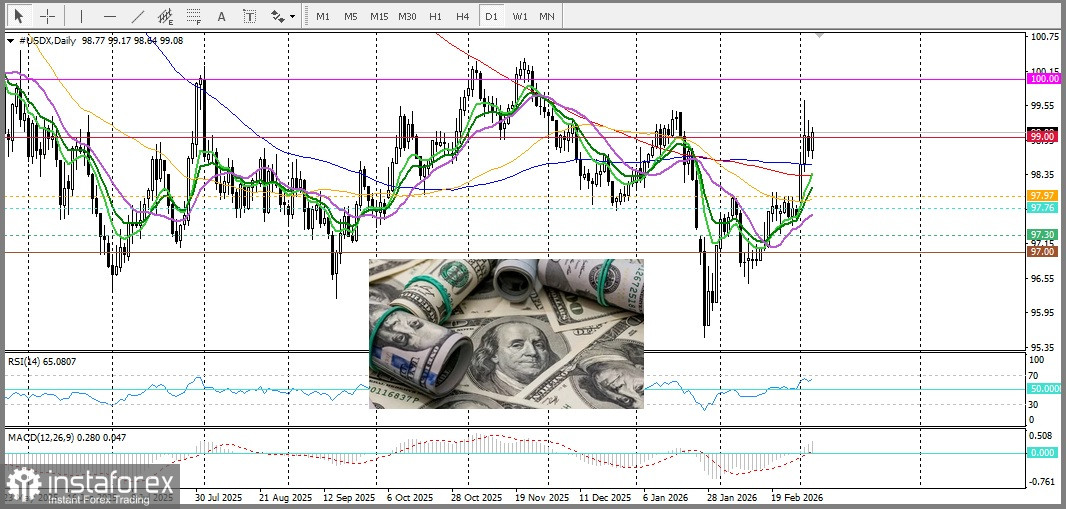Open the arrows objects dropdown

point(281,16)
